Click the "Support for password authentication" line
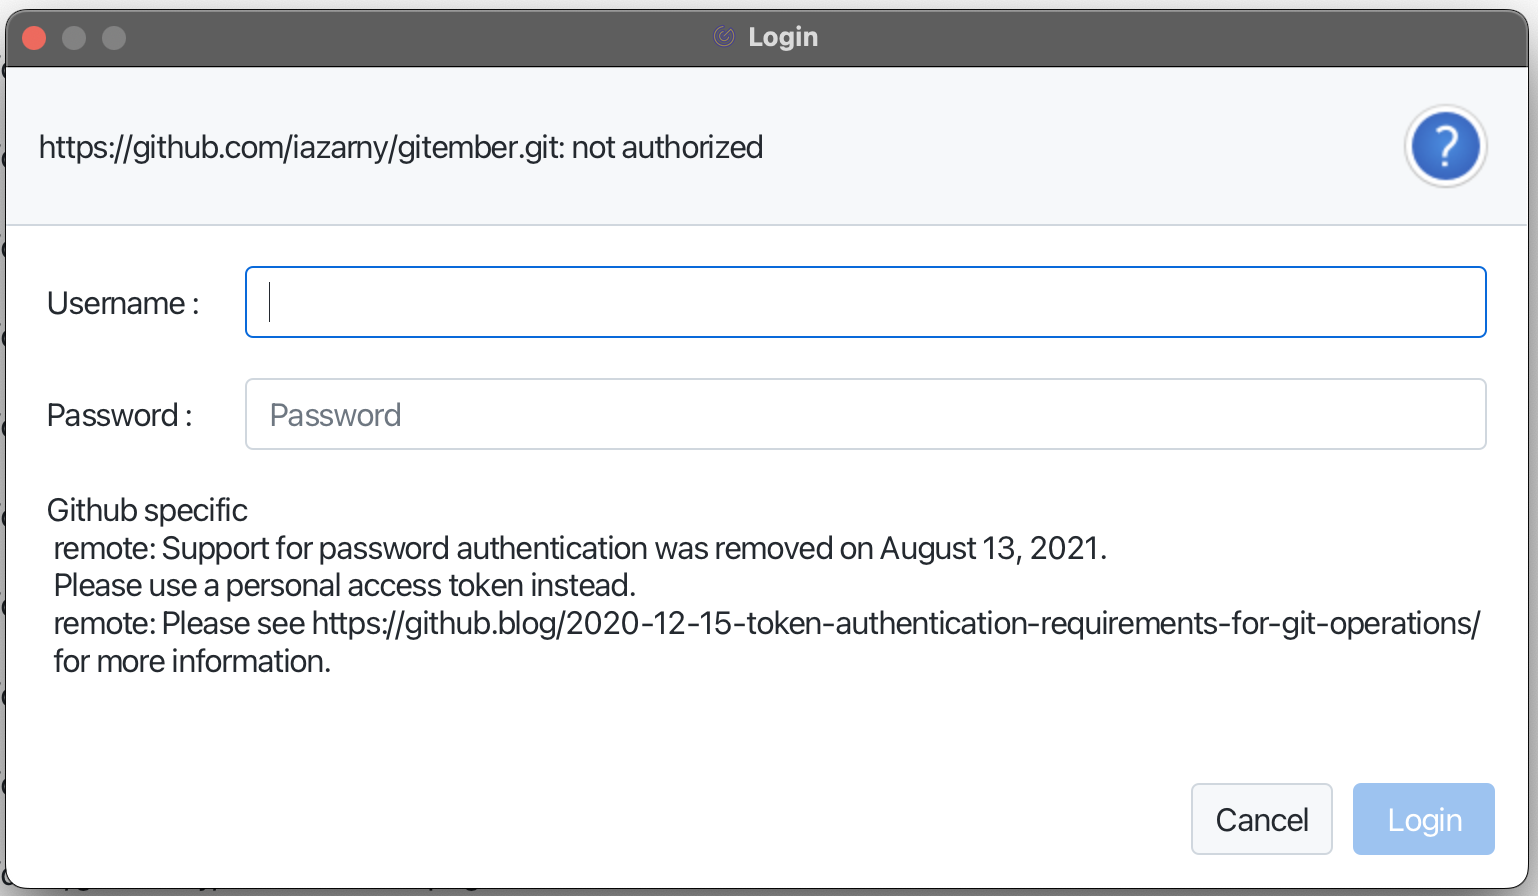The height and width of the screenshot is (896, 1538). pos(580,548)
